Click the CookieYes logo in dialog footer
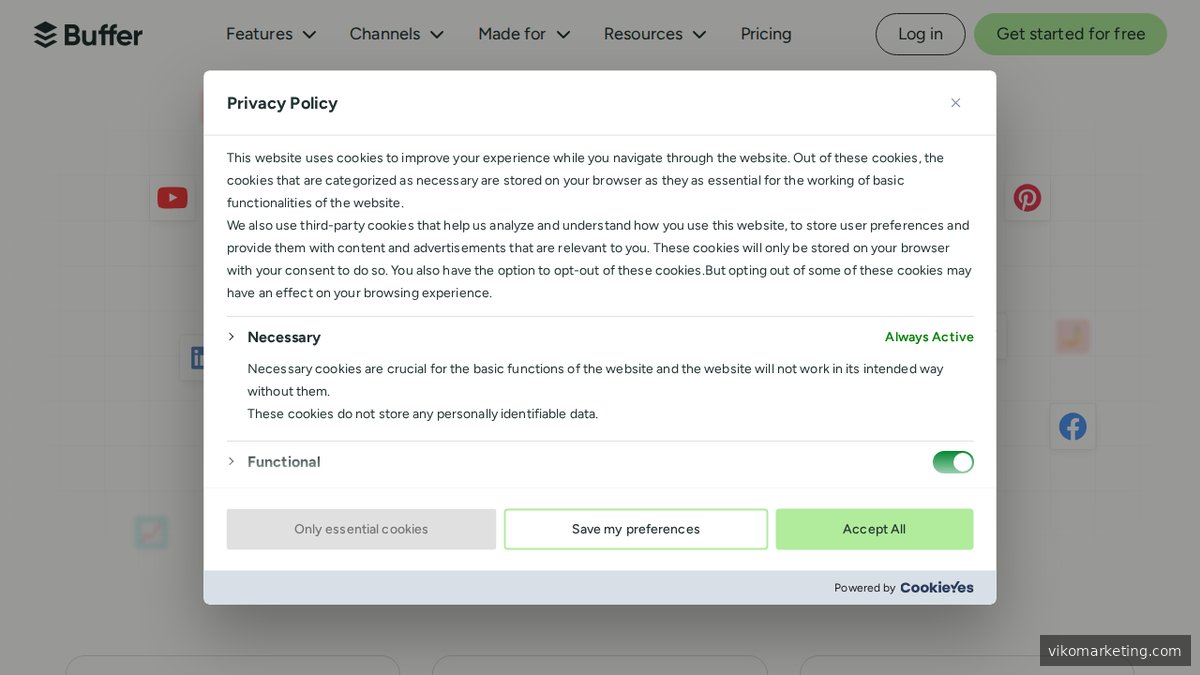 pos(936,588)
